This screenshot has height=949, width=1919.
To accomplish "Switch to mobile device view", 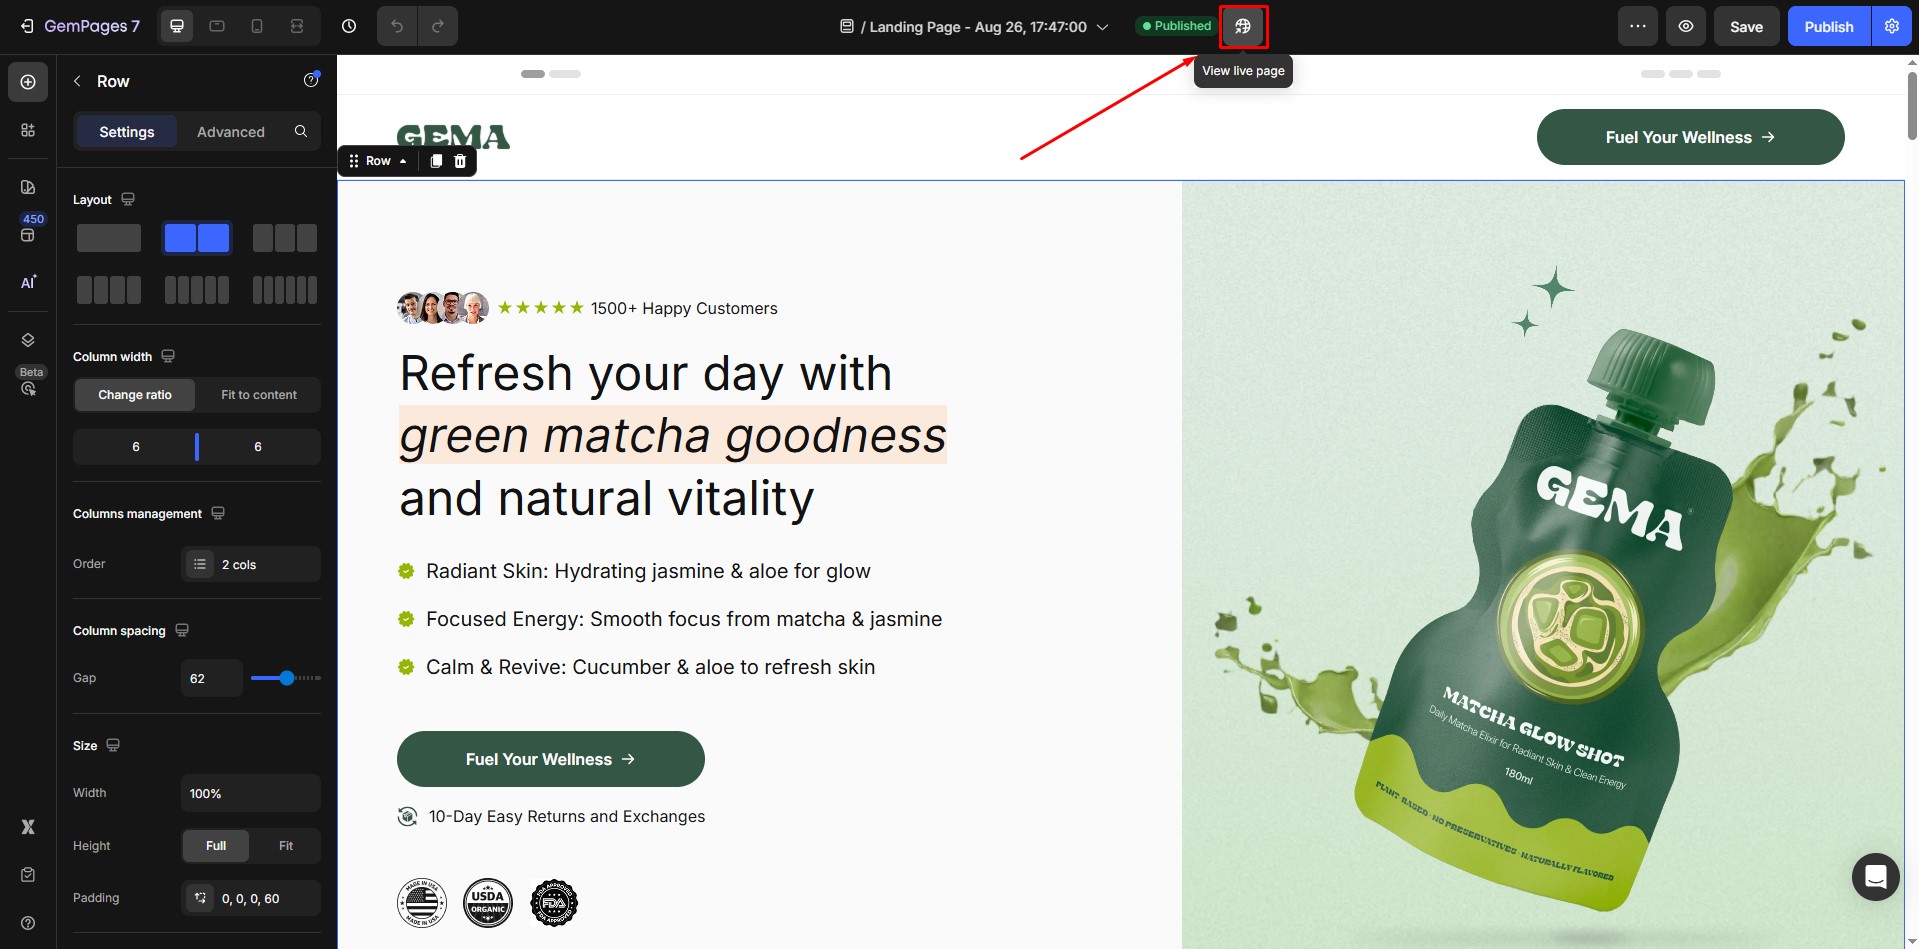I will click(257, 26).
